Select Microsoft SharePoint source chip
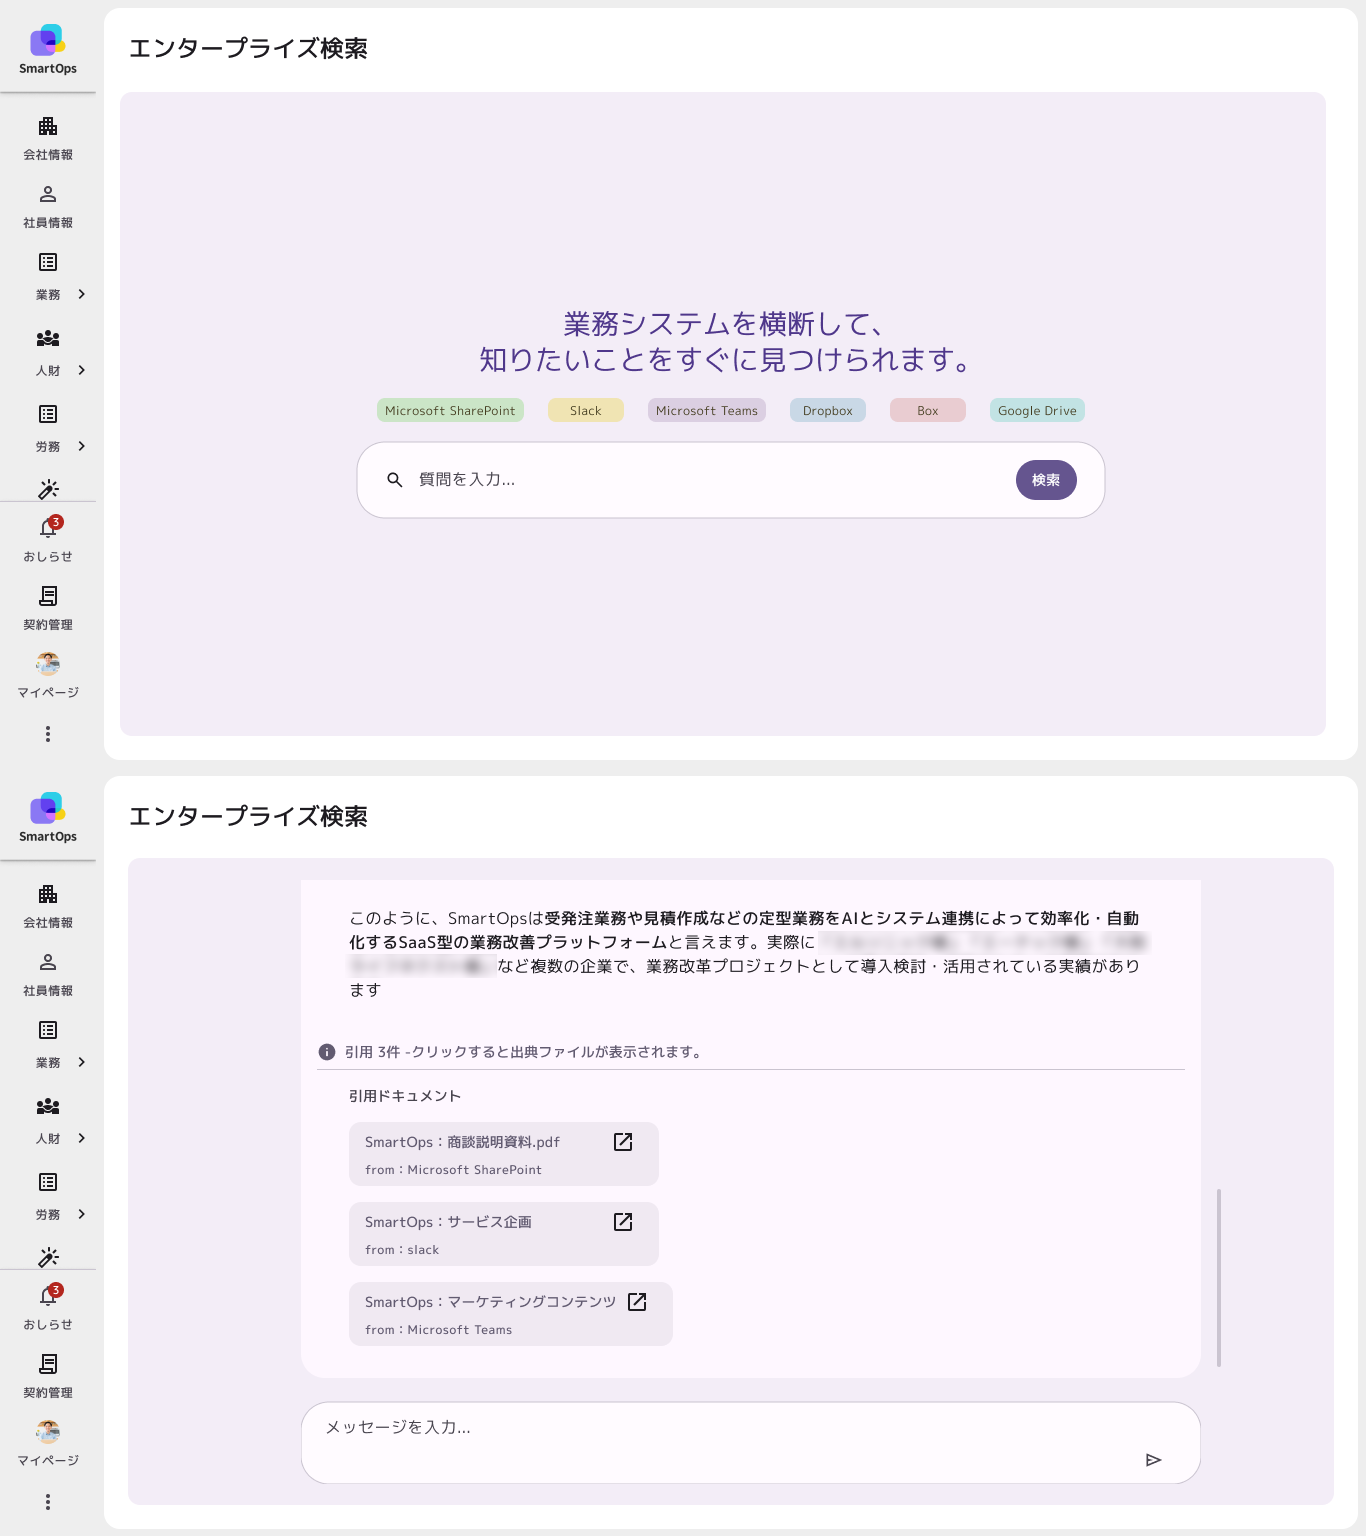The height and width of the screenshot is (1536, 1366). (x=450, y=410)
